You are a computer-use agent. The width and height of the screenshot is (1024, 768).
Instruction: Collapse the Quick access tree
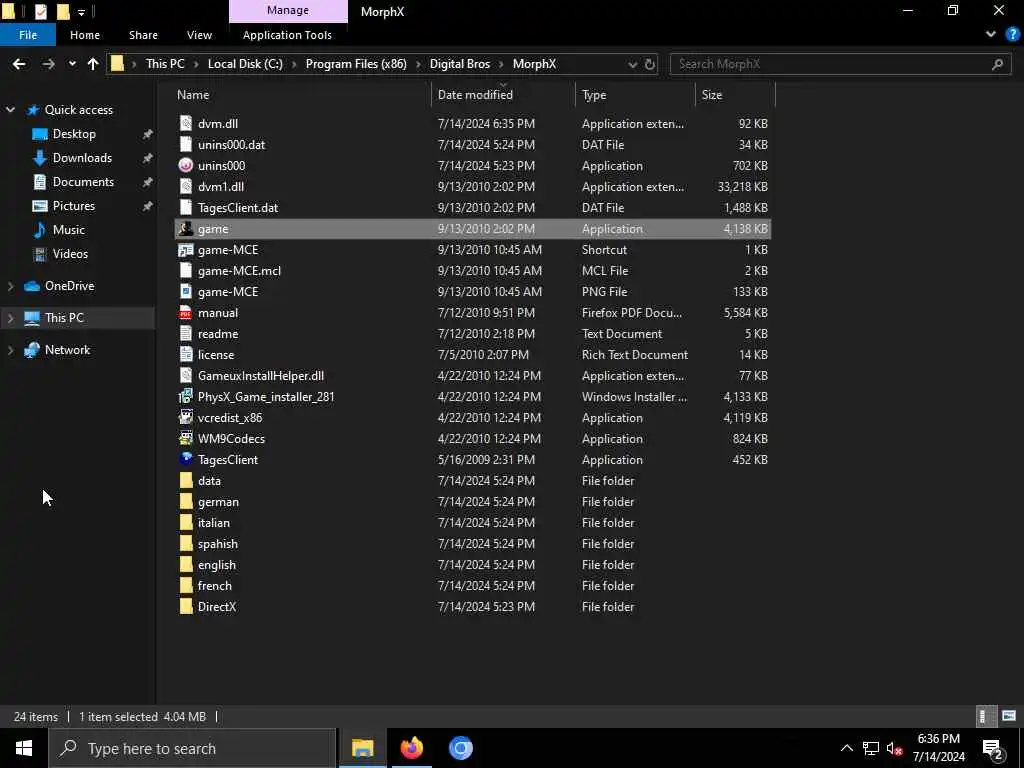(x=10, y=110)
